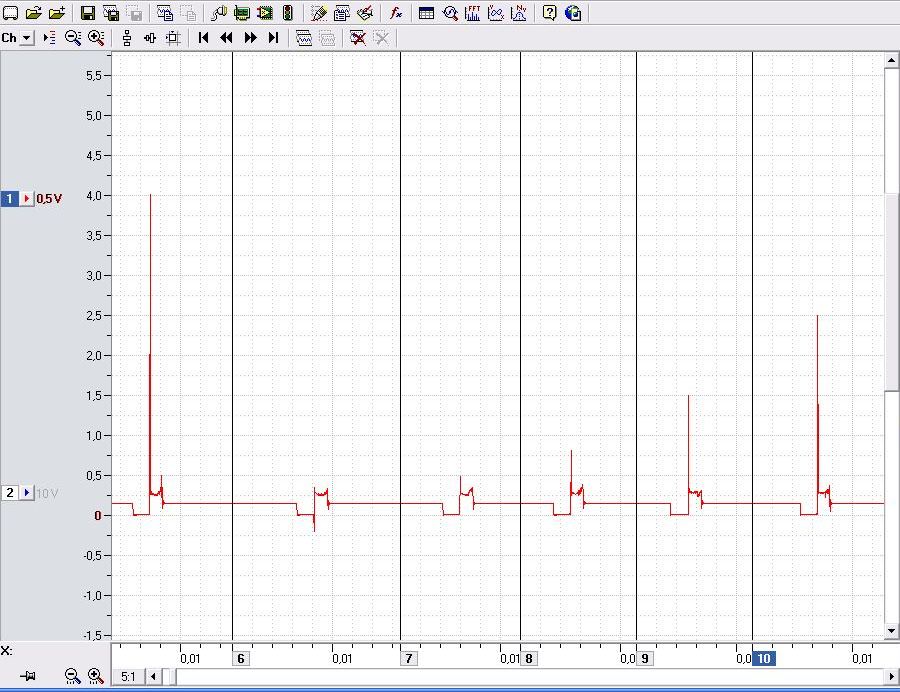The width and height of the screenshot is (900, 692).
Task: Select the pencil annotation tool icon
Action: [319, 13]
